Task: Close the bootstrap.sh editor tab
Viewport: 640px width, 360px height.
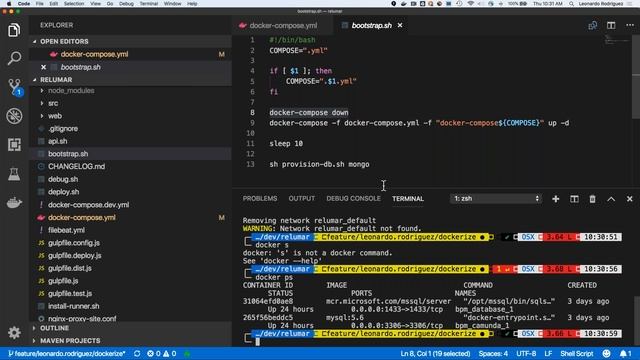Action: [x=400, y=25]
